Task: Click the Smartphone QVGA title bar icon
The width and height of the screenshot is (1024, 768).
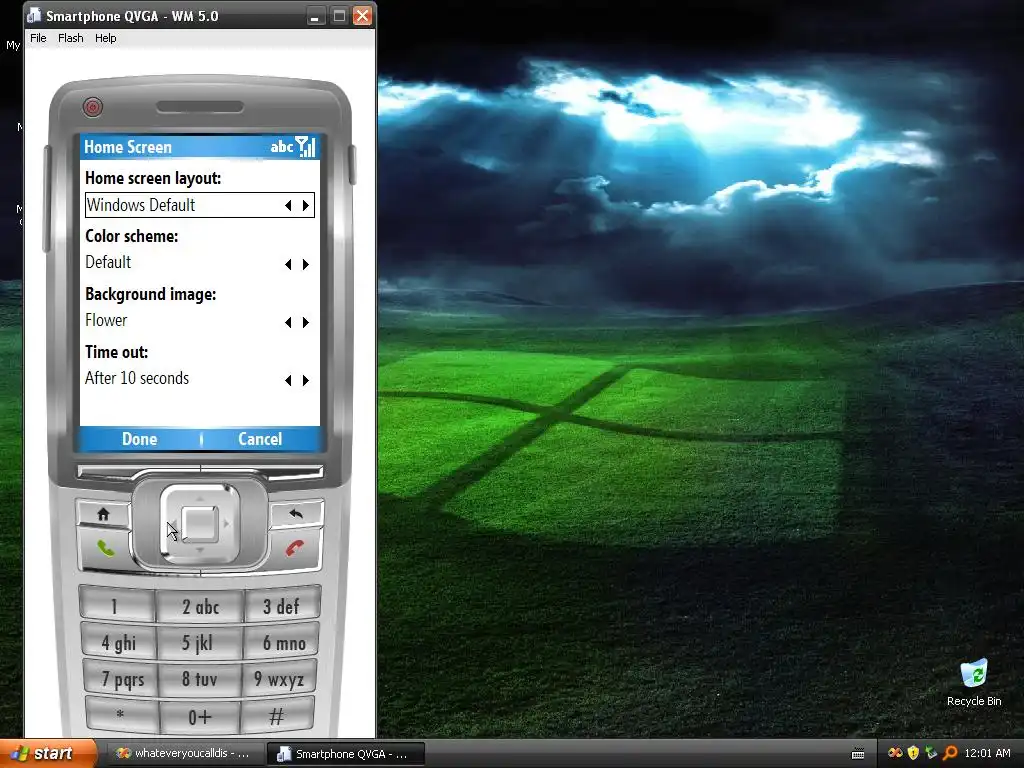Action: pos(34,16)
